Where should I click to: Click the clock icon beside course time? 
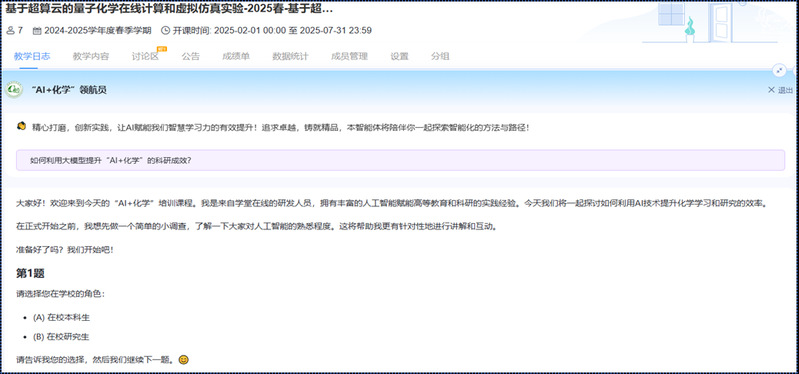(x=165, y=31)
